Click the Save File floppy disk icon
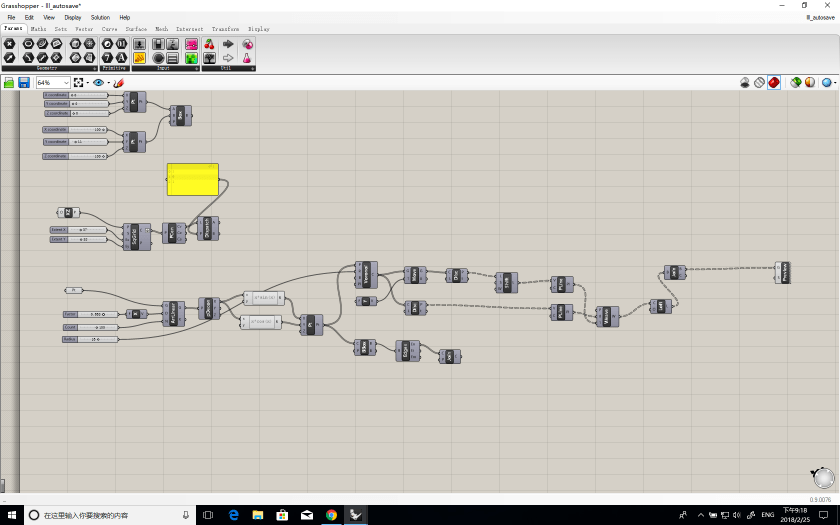This screenshot has height=525, width=840. point(23,82)
